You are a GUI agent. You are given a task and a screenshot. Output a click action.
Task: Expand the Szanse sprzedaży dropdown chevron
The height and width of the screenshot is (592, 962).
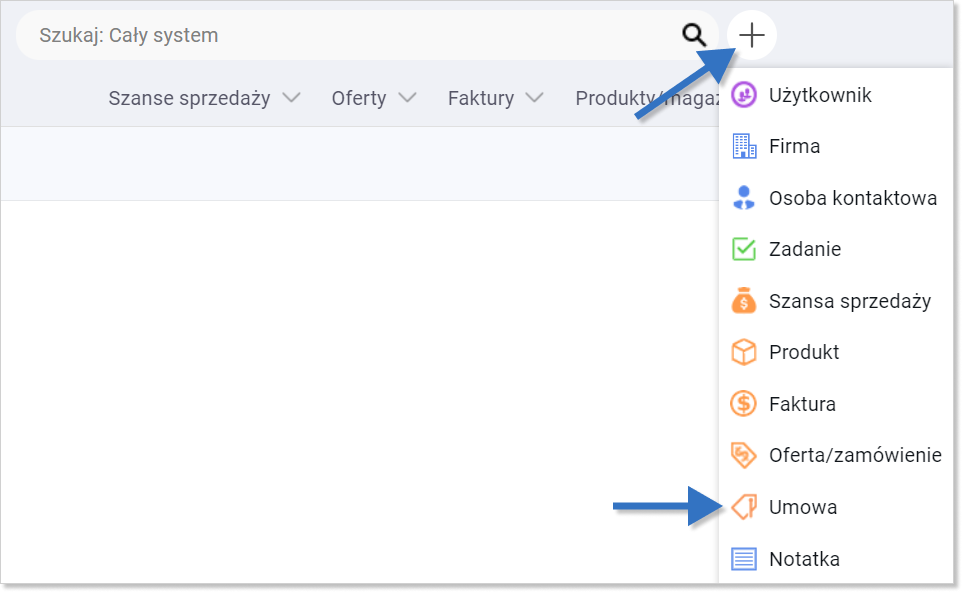tap(291, 98)
